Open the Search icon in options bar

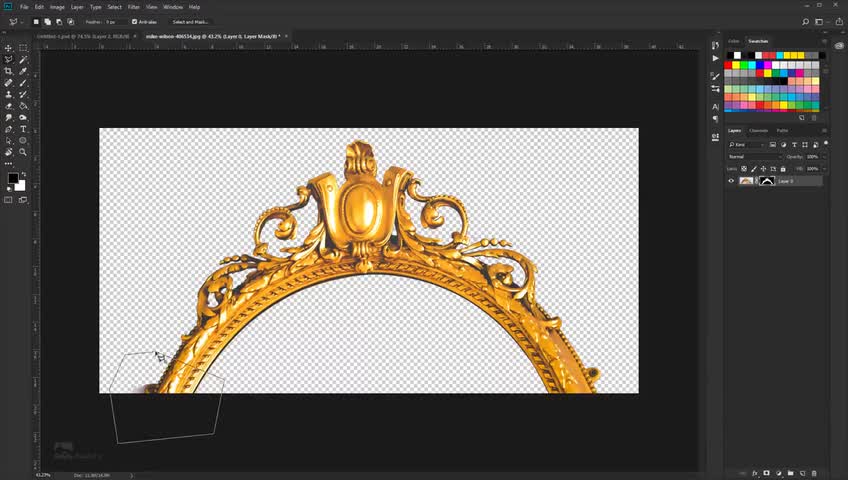point(805,22)
